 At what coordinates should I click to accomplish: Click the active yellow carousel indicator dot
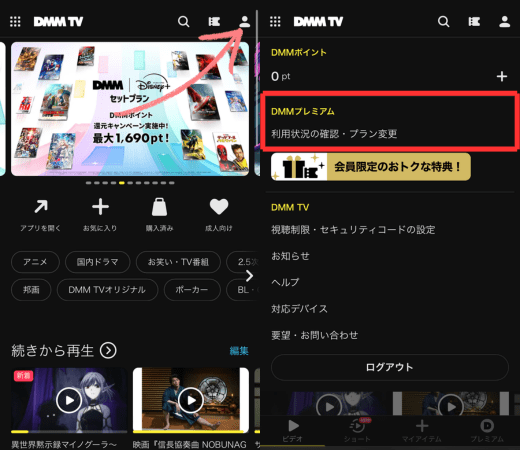122,183
